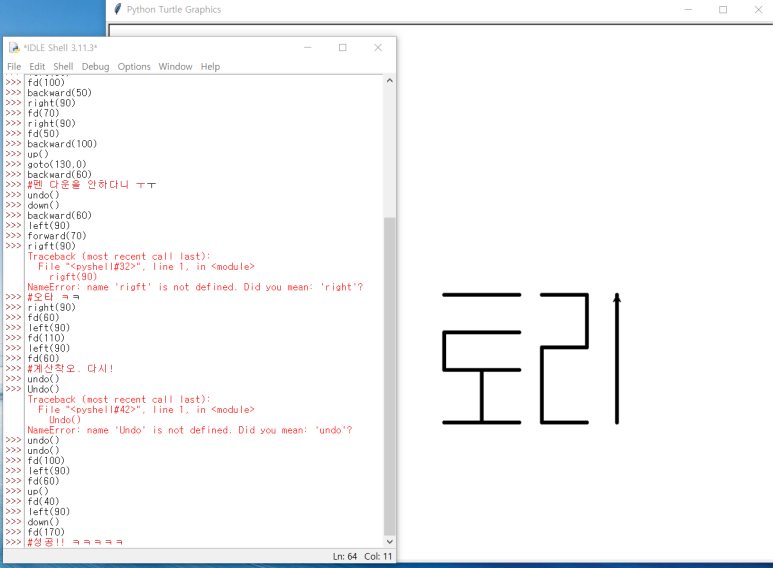
Task: Expand the Options menu
Action: [134, 67]
